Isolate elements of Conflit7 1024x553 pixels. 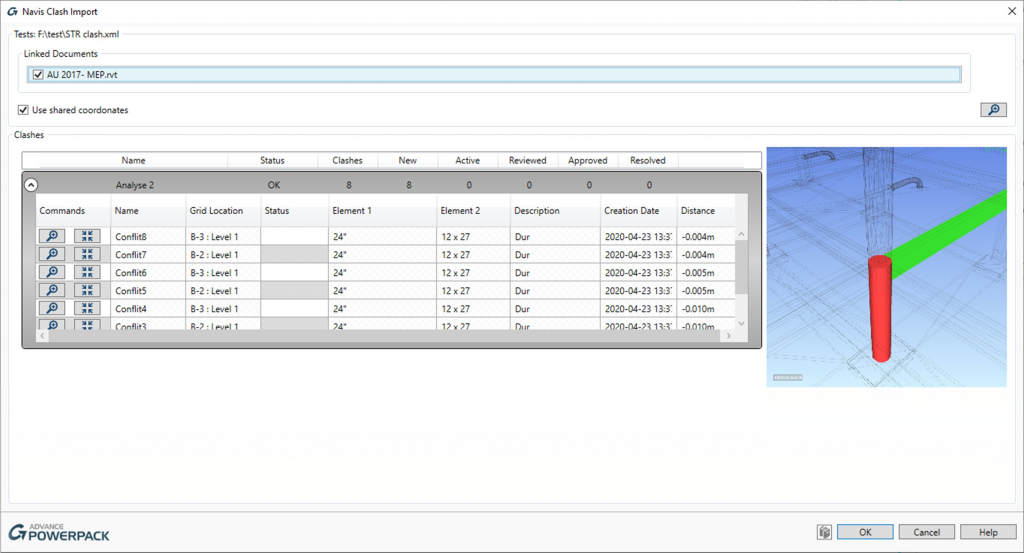coord(87,254)
